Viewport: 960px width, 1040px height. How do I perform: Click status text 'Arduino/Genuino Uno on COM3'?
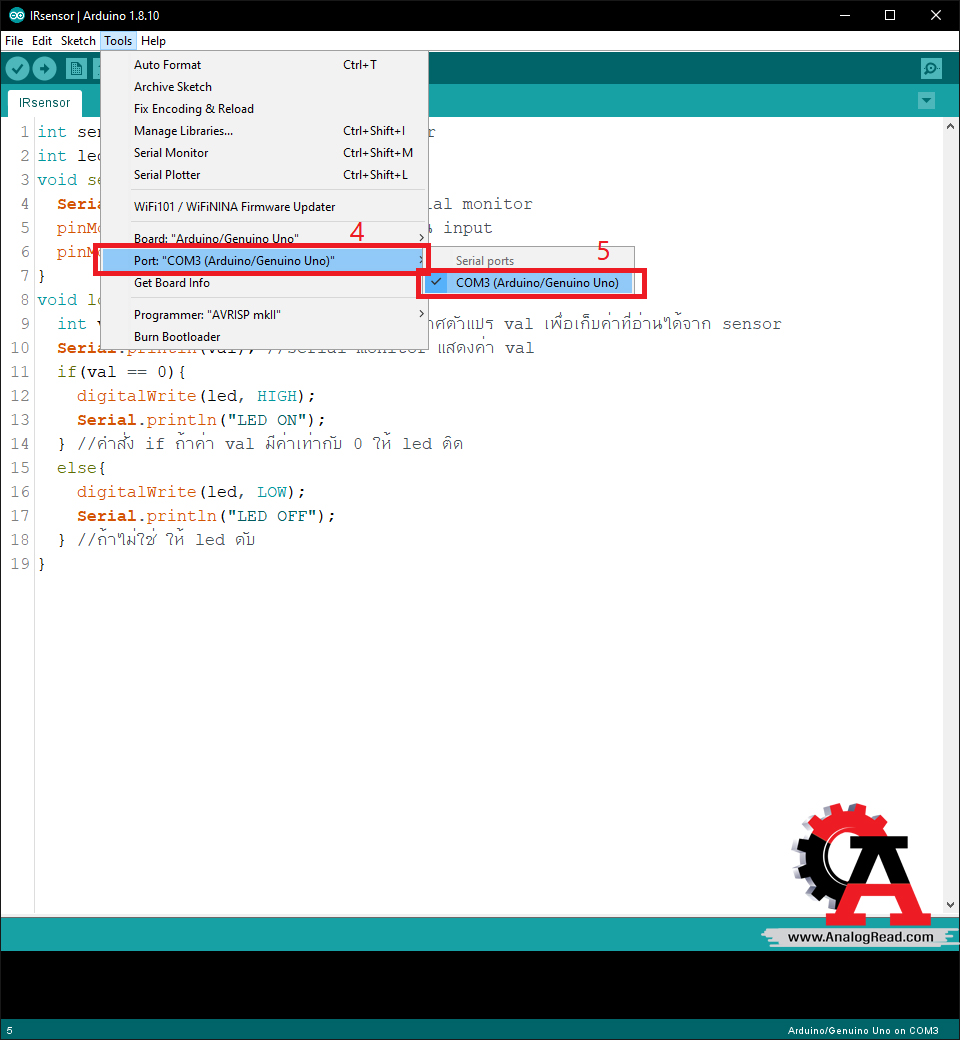point(862,1030)
